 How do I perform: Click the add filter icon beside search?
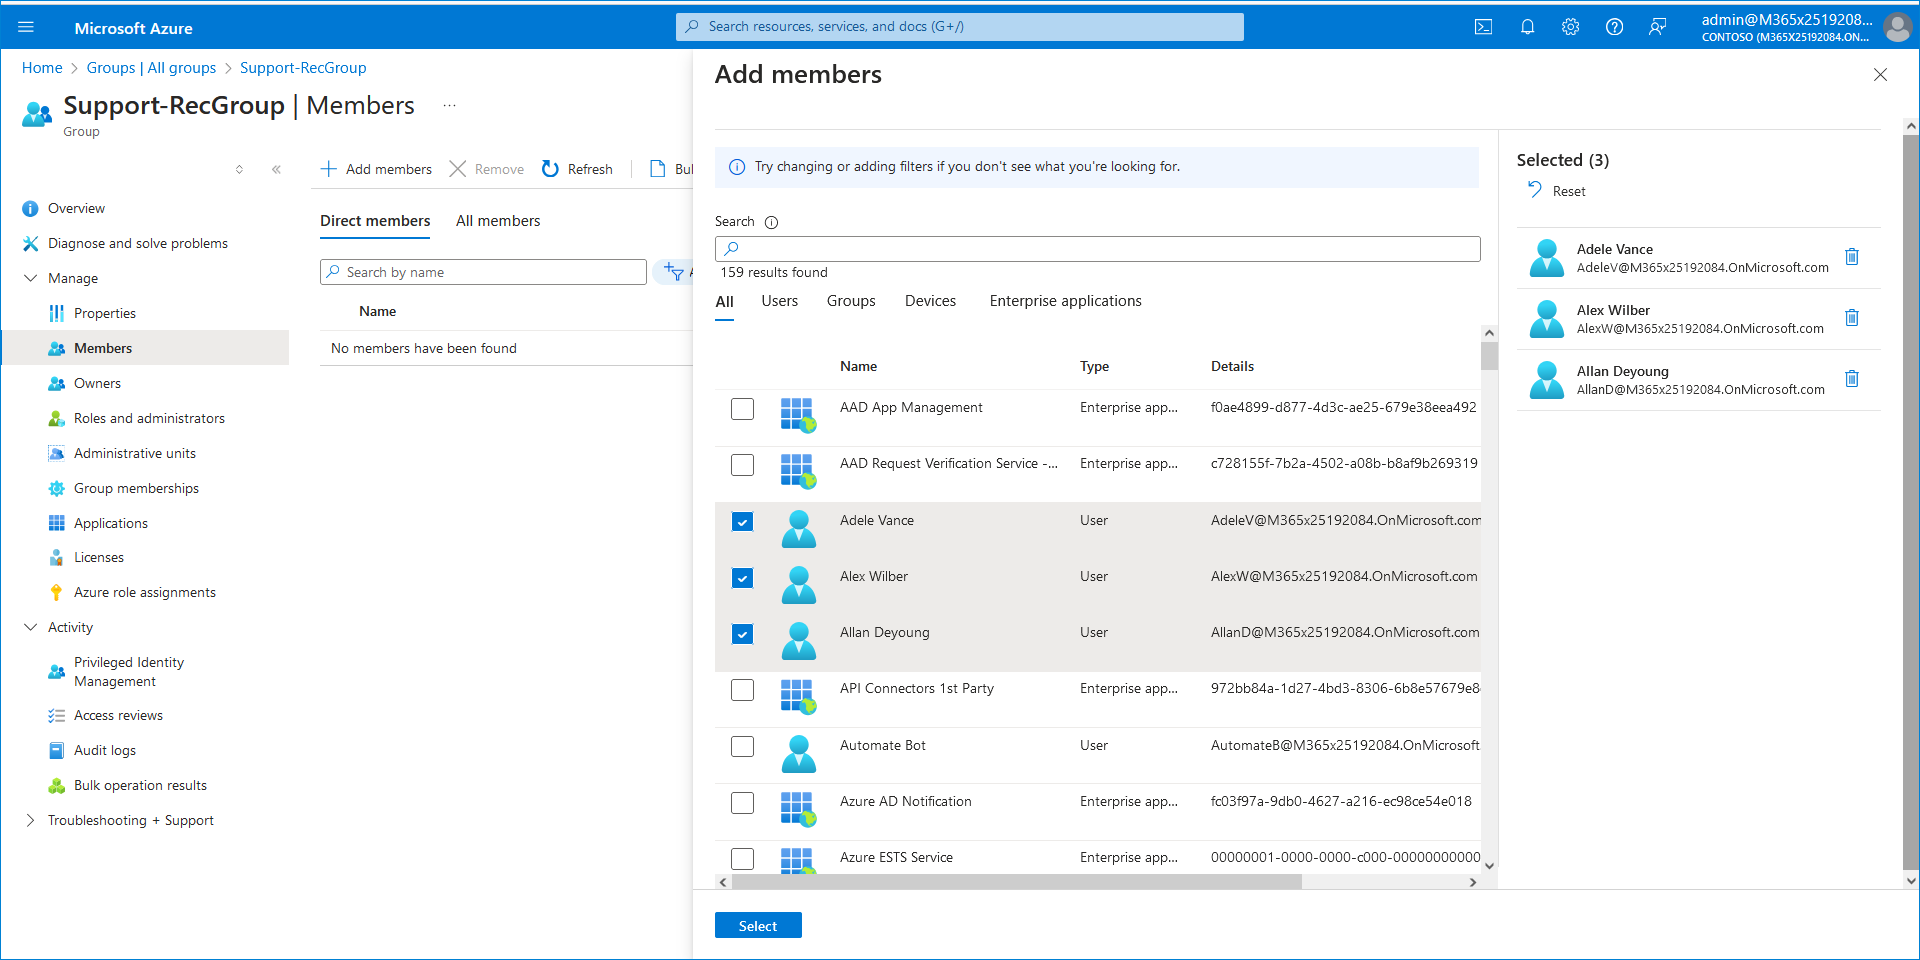(x=674, y=272)
